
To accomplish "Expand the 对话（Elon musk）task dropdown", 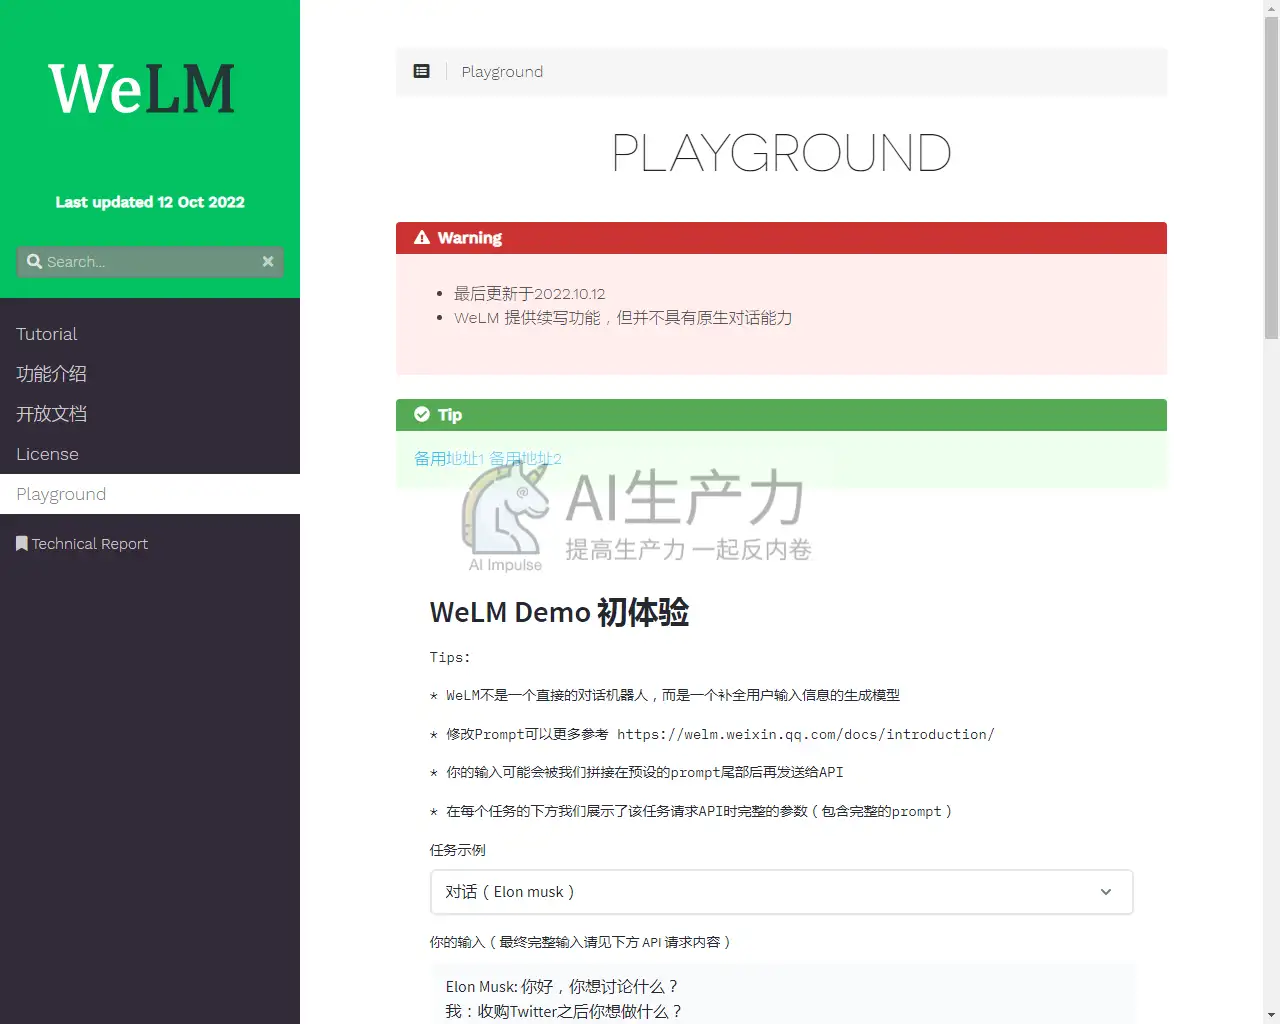I will click(781, 892).
